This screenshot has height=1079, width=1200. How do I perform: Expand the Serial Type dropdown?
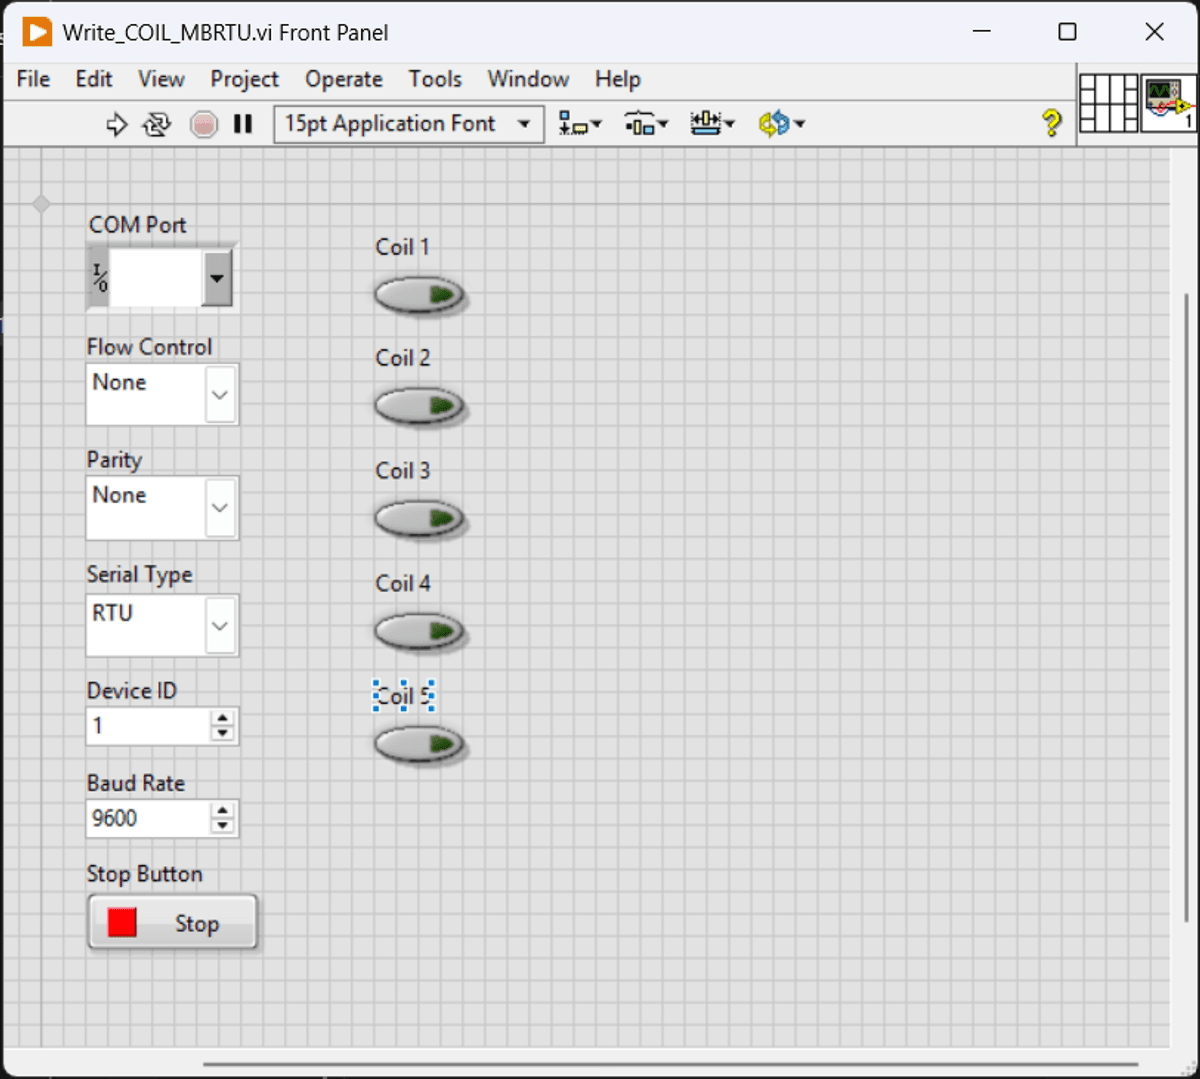[220, 625]
